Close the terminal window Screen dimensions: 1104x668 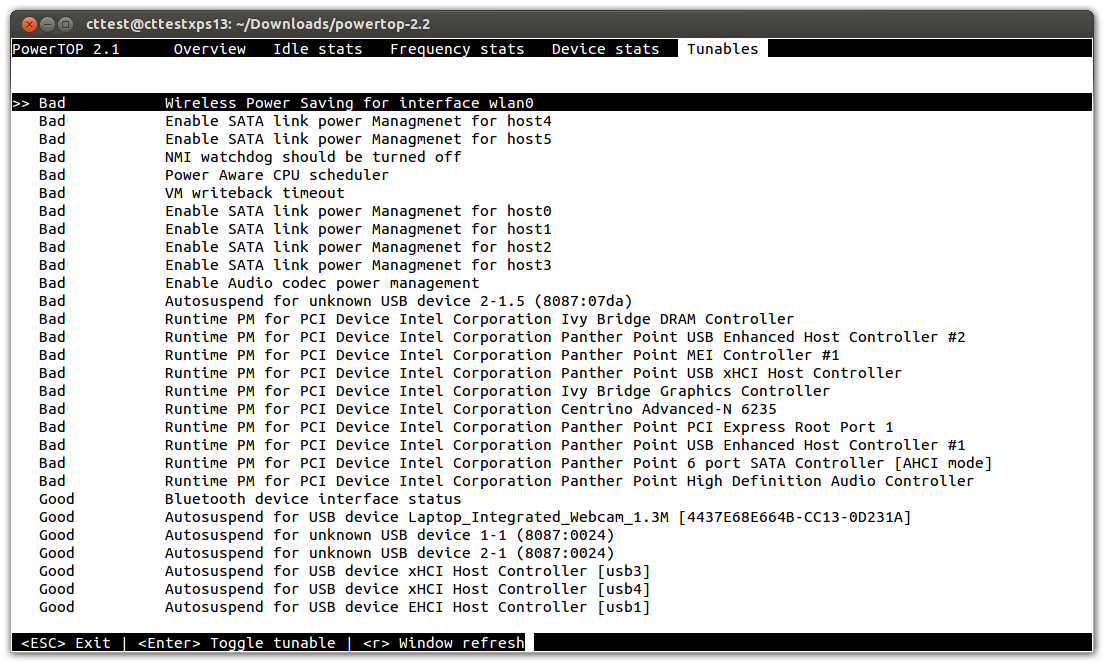coord(30,25)
